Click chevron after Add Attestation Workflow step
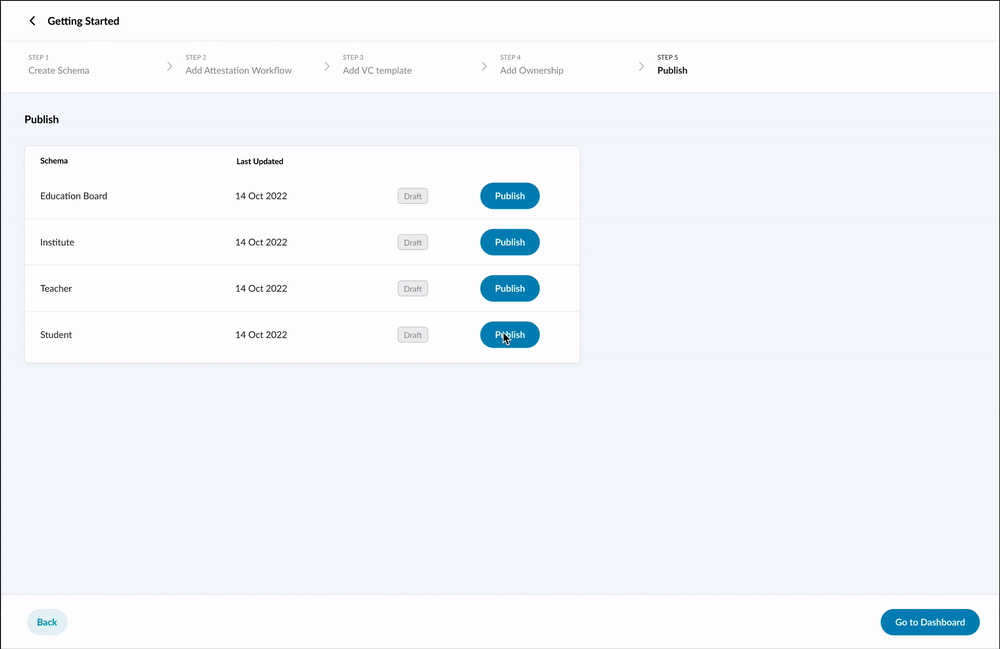This screenshot has width=1000, height=649. click(x=327, y=66)
